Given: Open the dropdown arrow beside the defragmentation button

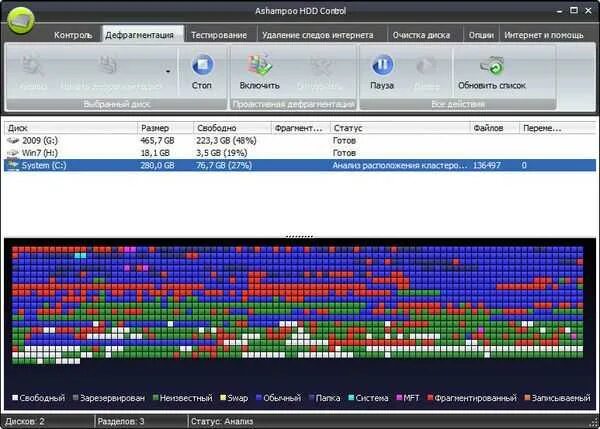Looking at the screenshot, I should [x=168, y=71].
